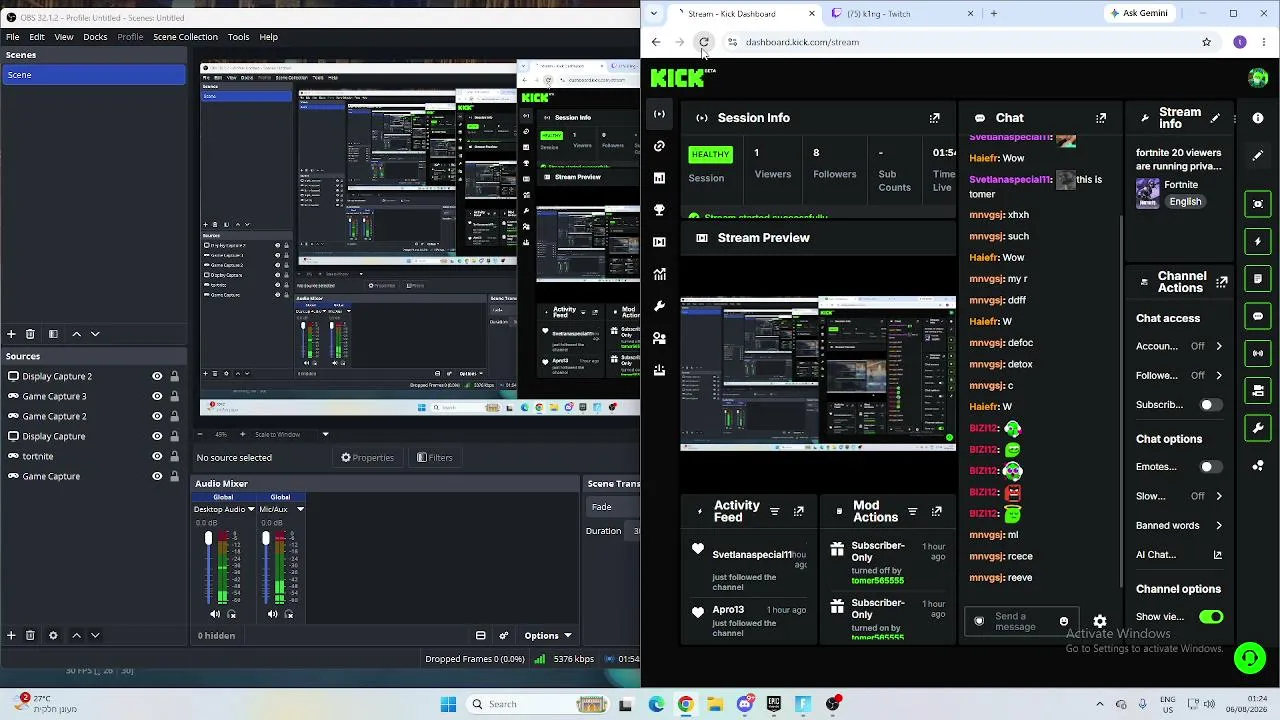
Task: Turn off Show viewer count switch
Action: [1211, 617]
